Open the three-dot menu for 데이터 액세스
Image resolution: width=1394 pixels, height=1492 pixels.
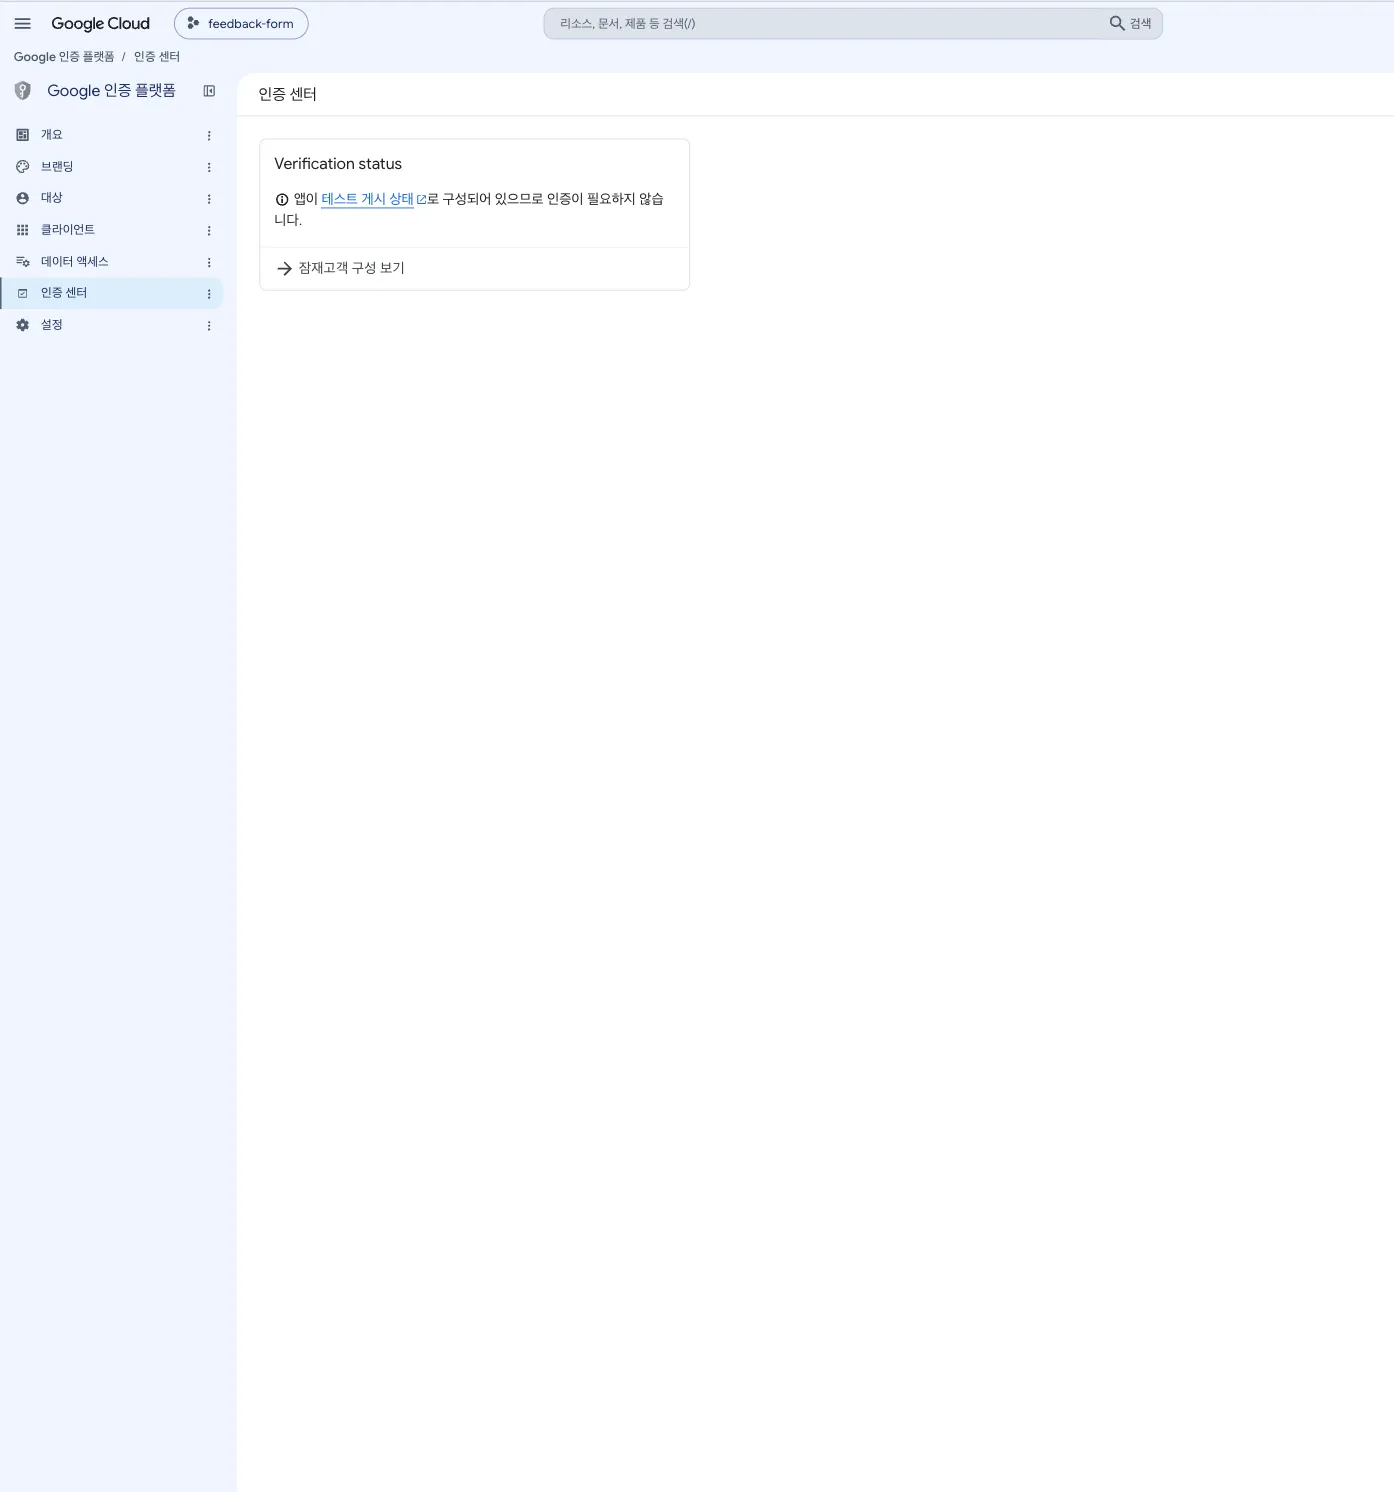(209, 263)
